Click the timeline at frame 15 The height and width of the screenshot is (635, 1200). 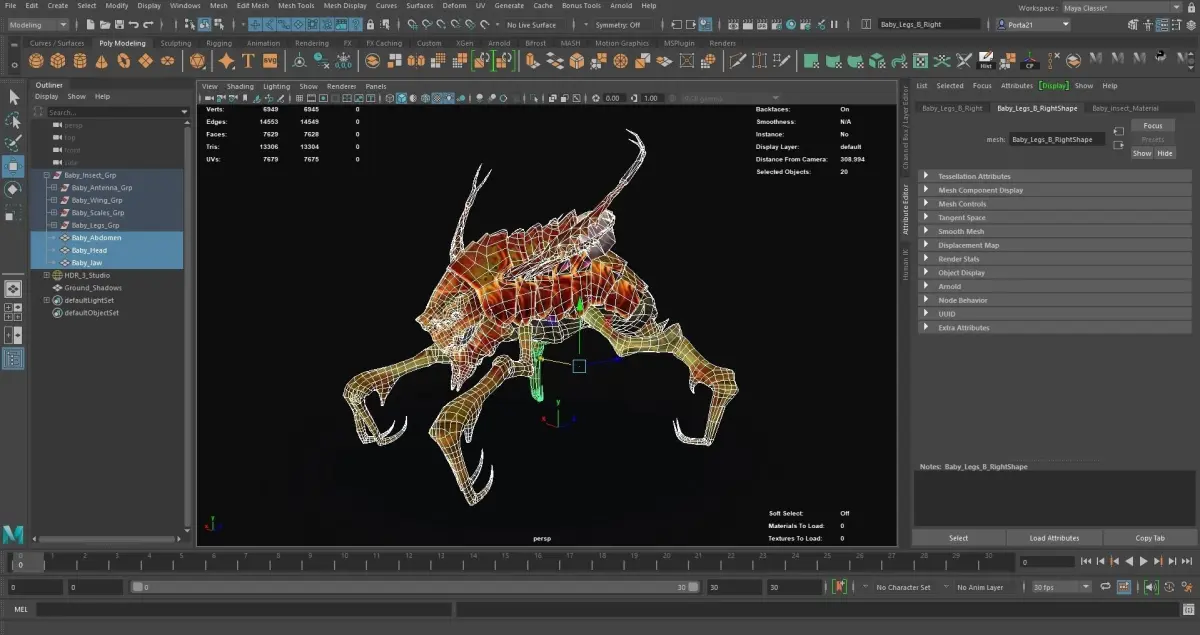[507, 562]
